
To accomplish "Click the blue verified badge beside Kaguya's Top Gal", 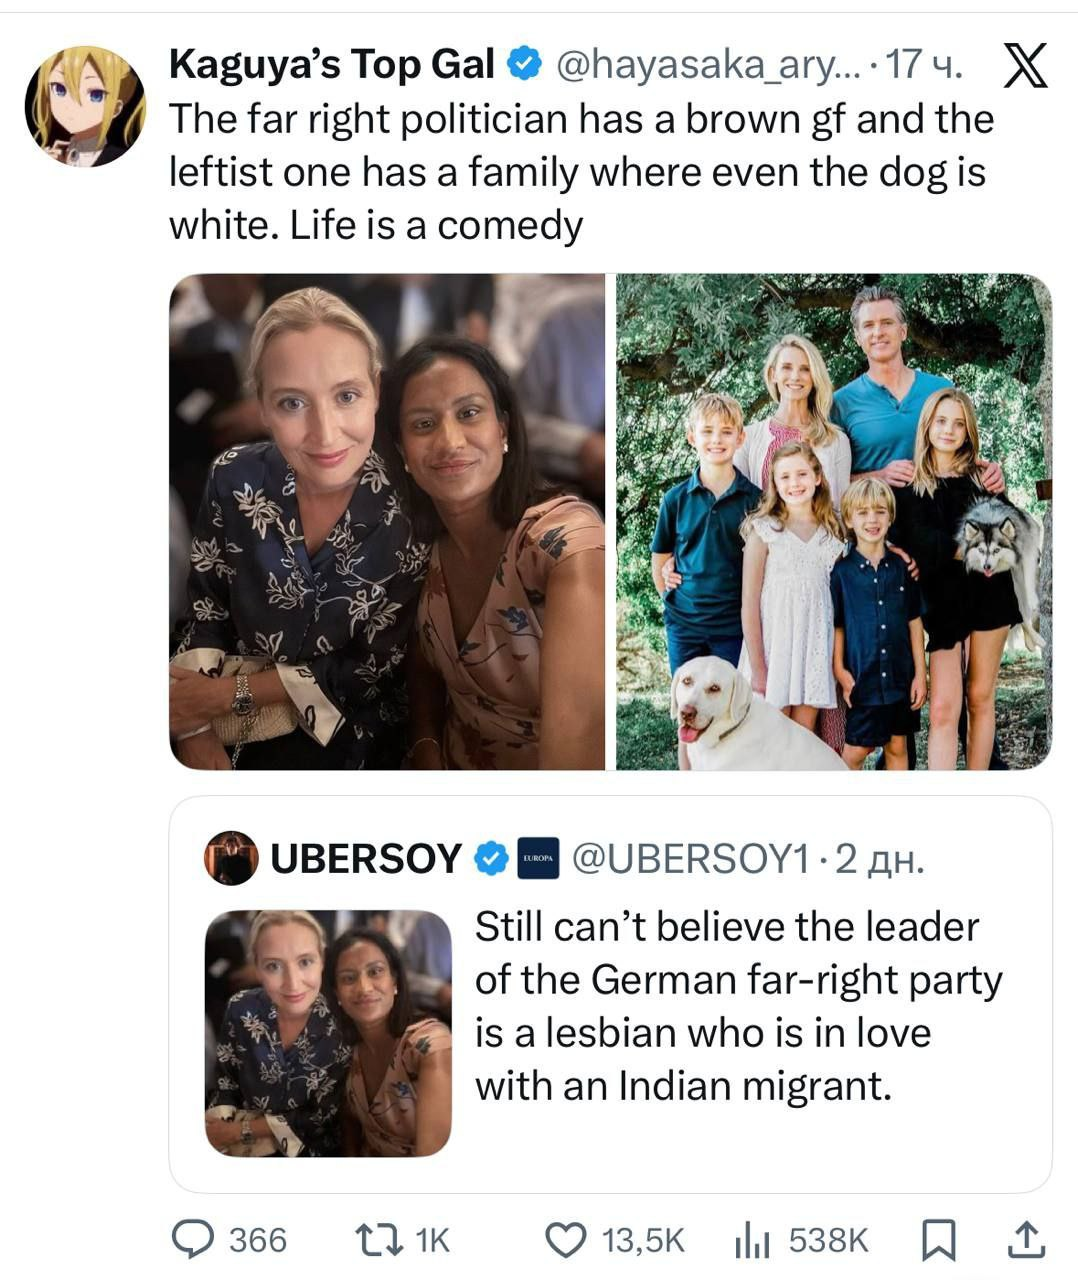I will [524, 66].
